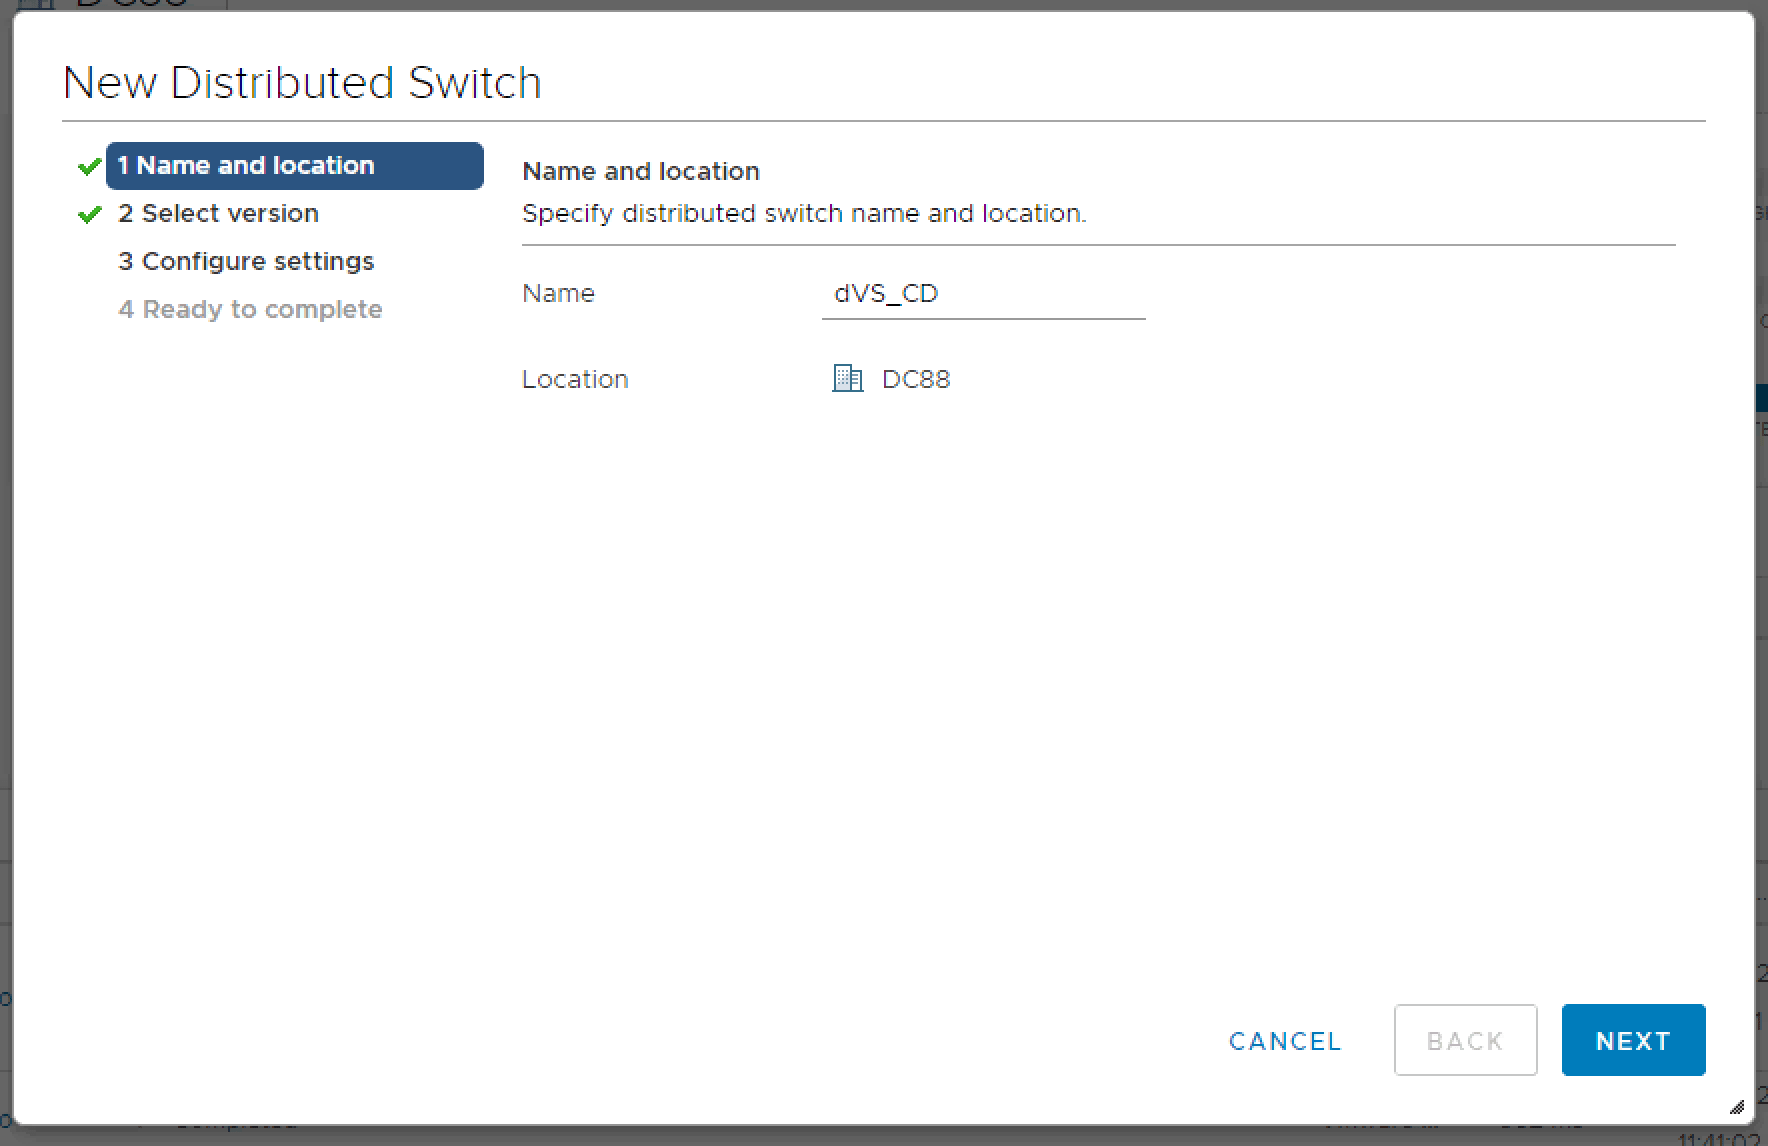1768x1146 pixels.
Task: Click the New Distributed Switch dialog title
Action: click(302, 83)
